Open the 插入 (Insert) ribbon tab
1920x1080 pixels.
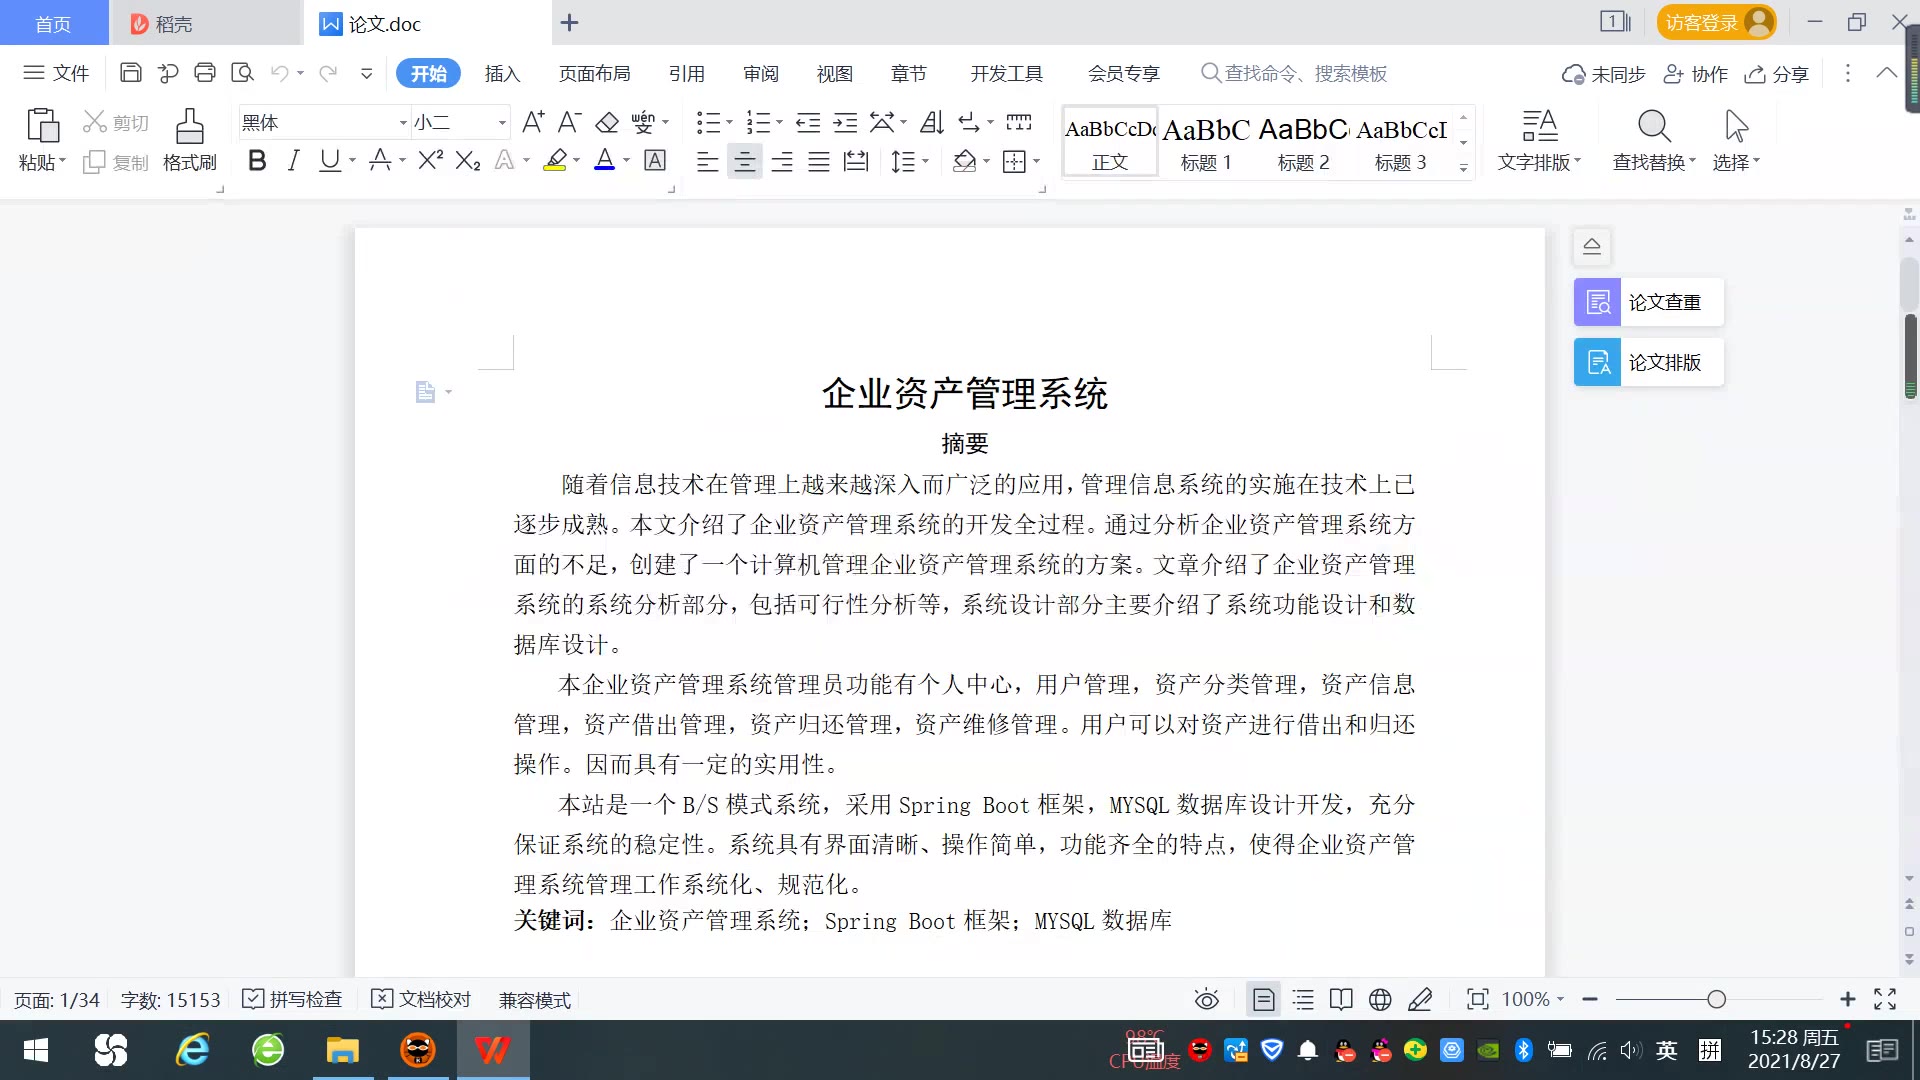click(502, 73)
